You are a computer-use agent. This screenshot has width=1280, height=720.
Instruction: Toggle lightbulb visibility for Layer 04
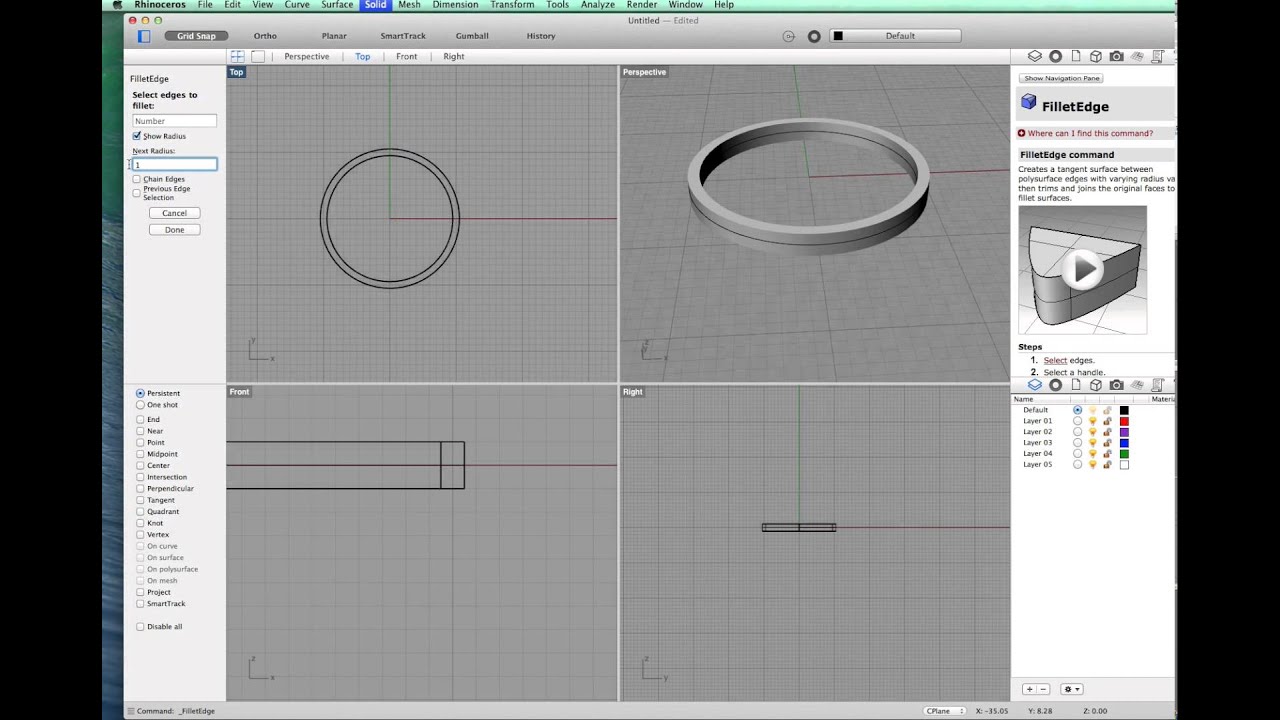1092,454
